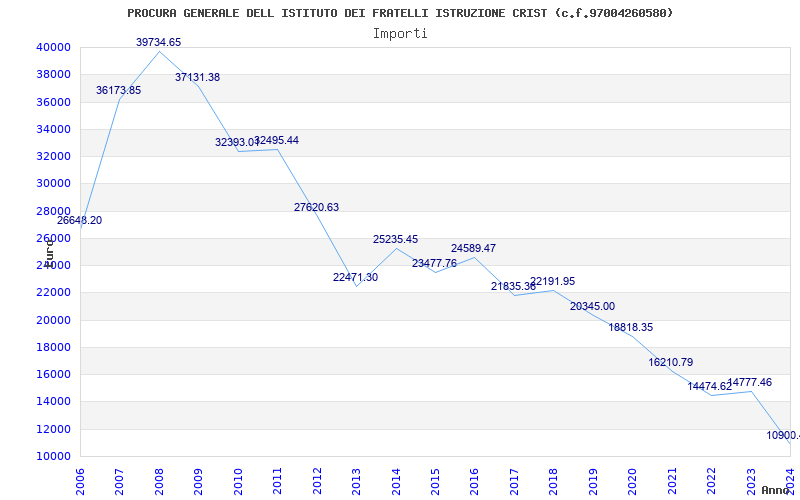Image resolution: width=800 pixels, height=500 pixels.
Task: Select the 24589.47 data label
Action: point(473,248)
